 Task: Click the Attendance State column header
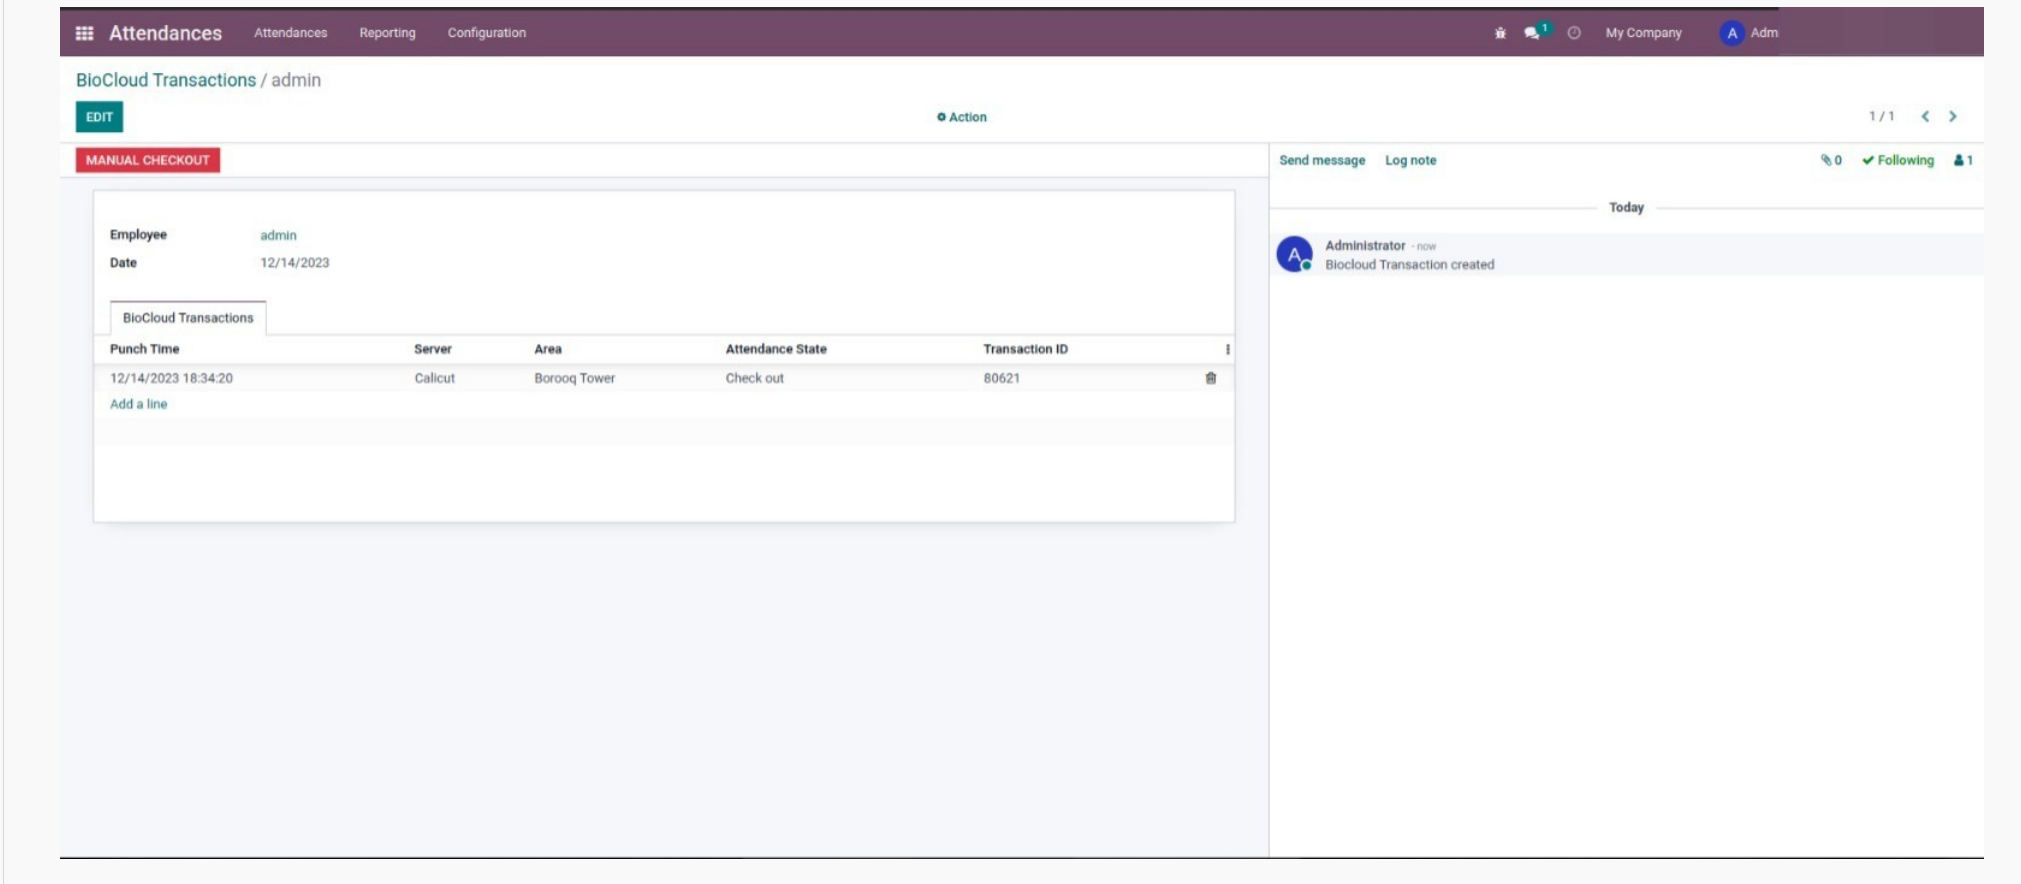pos(776,349)
